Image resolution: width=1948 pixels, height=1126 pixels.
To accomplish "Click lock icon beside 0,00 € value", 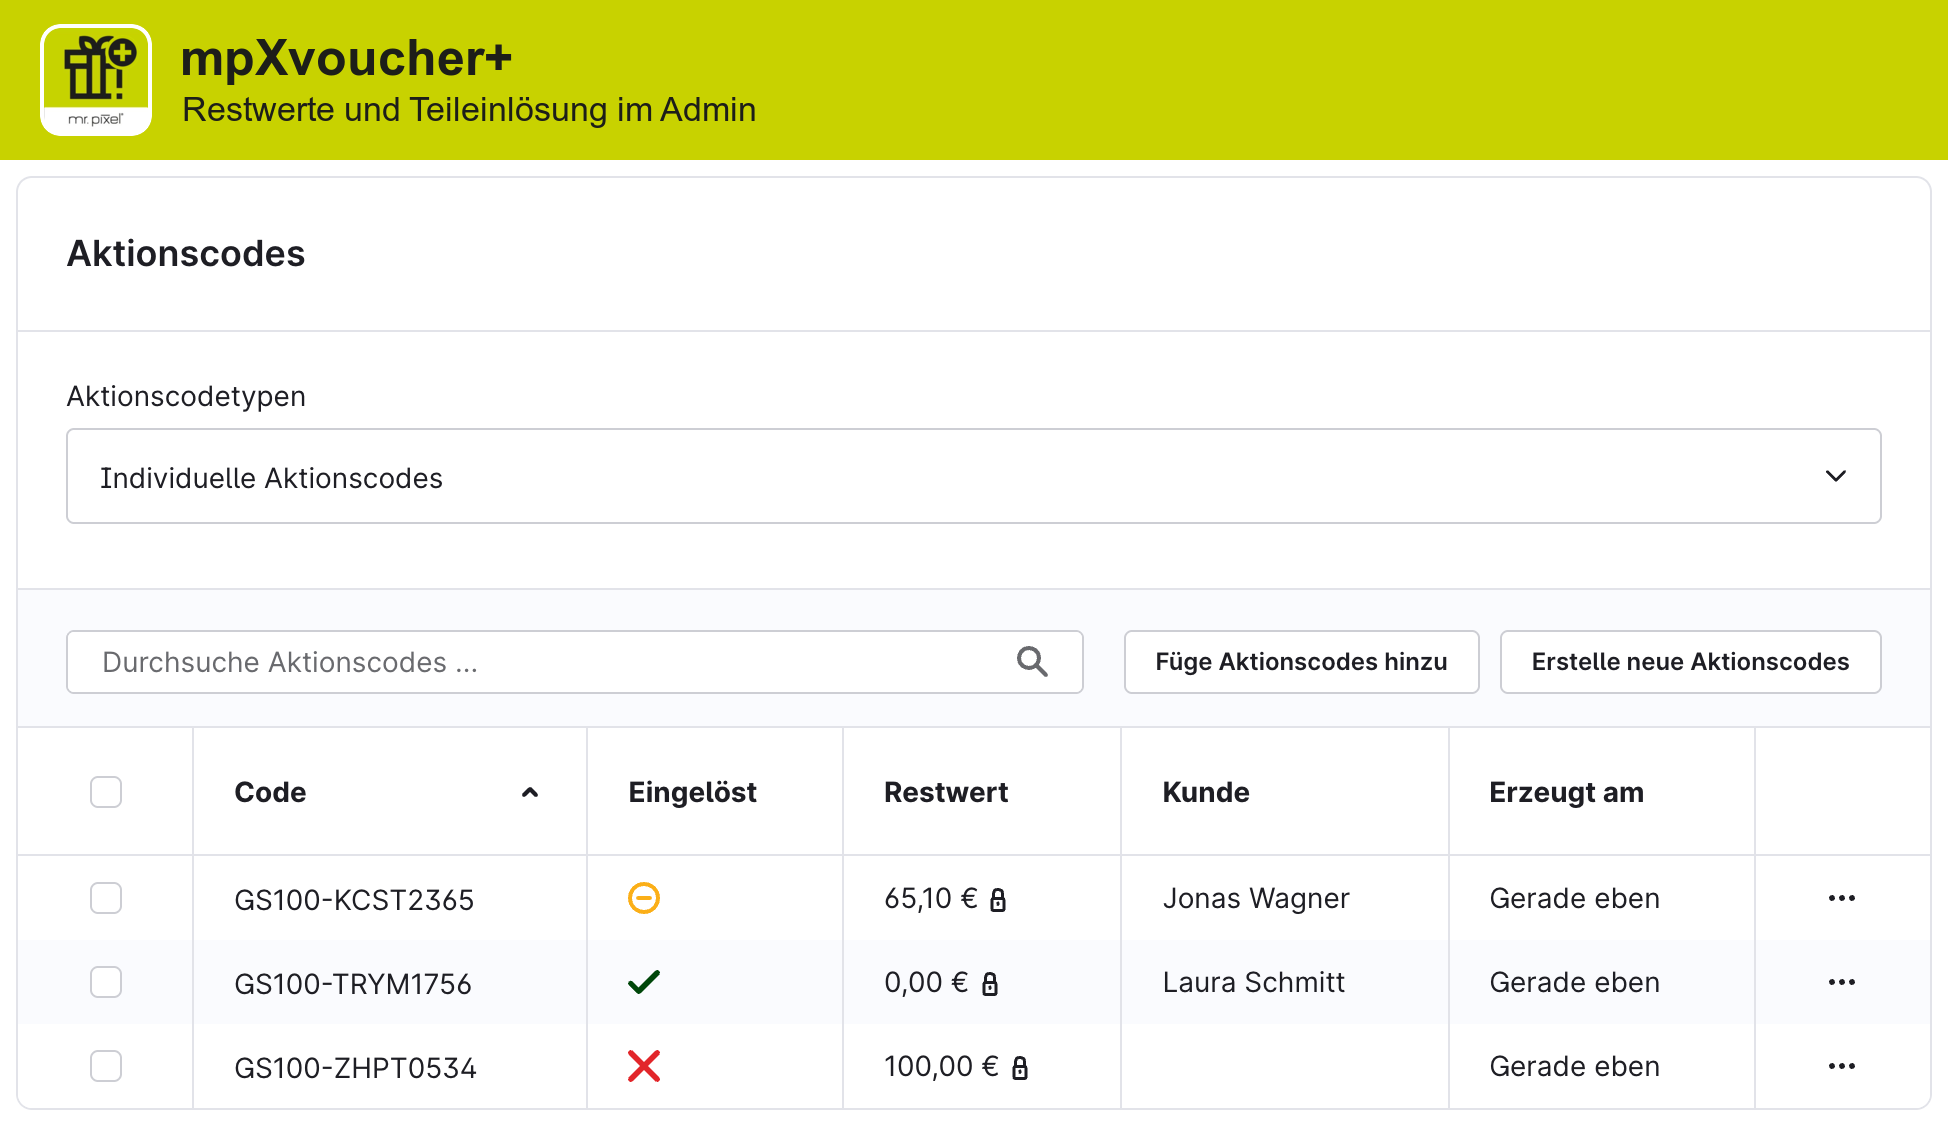I will 990,984.
